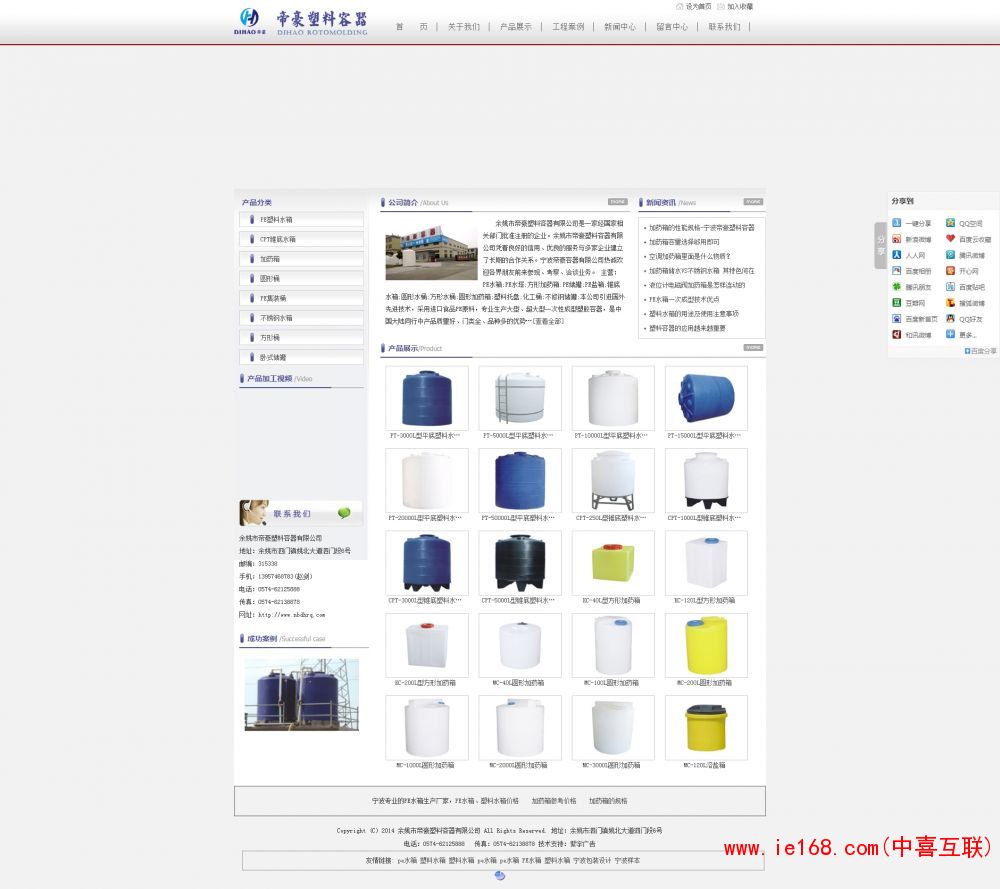Expand more share options with 更多
The height and width of the screenshot is (889, 1000).
coord(950,335)
